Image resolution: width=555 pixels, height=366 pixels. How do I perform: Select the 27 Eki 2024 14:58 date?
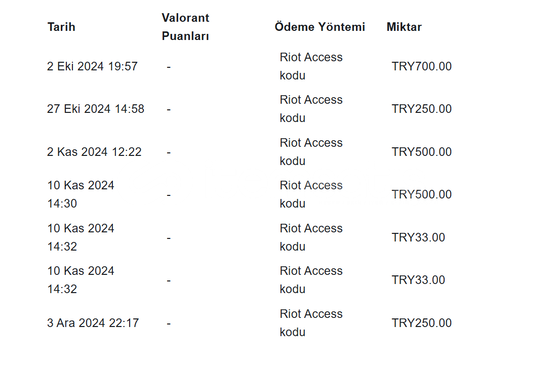point(96,109)
